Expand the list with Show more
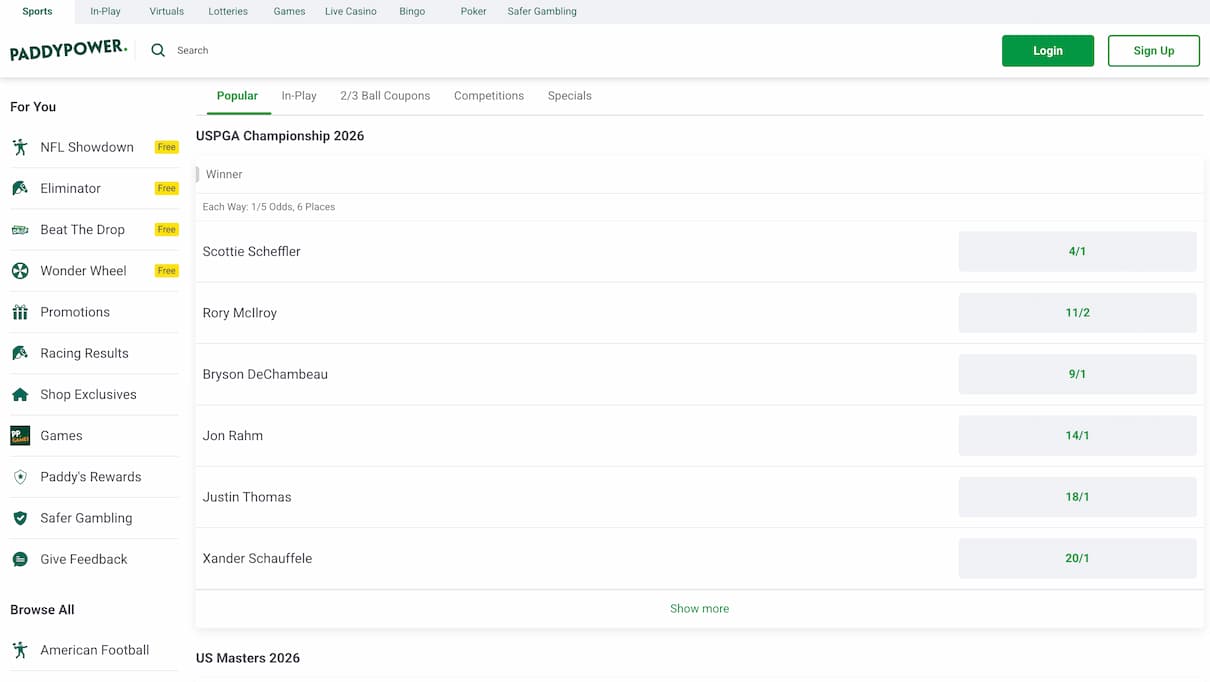The height and width of the screenshot is (682, 1210). (x=699, y=608)
